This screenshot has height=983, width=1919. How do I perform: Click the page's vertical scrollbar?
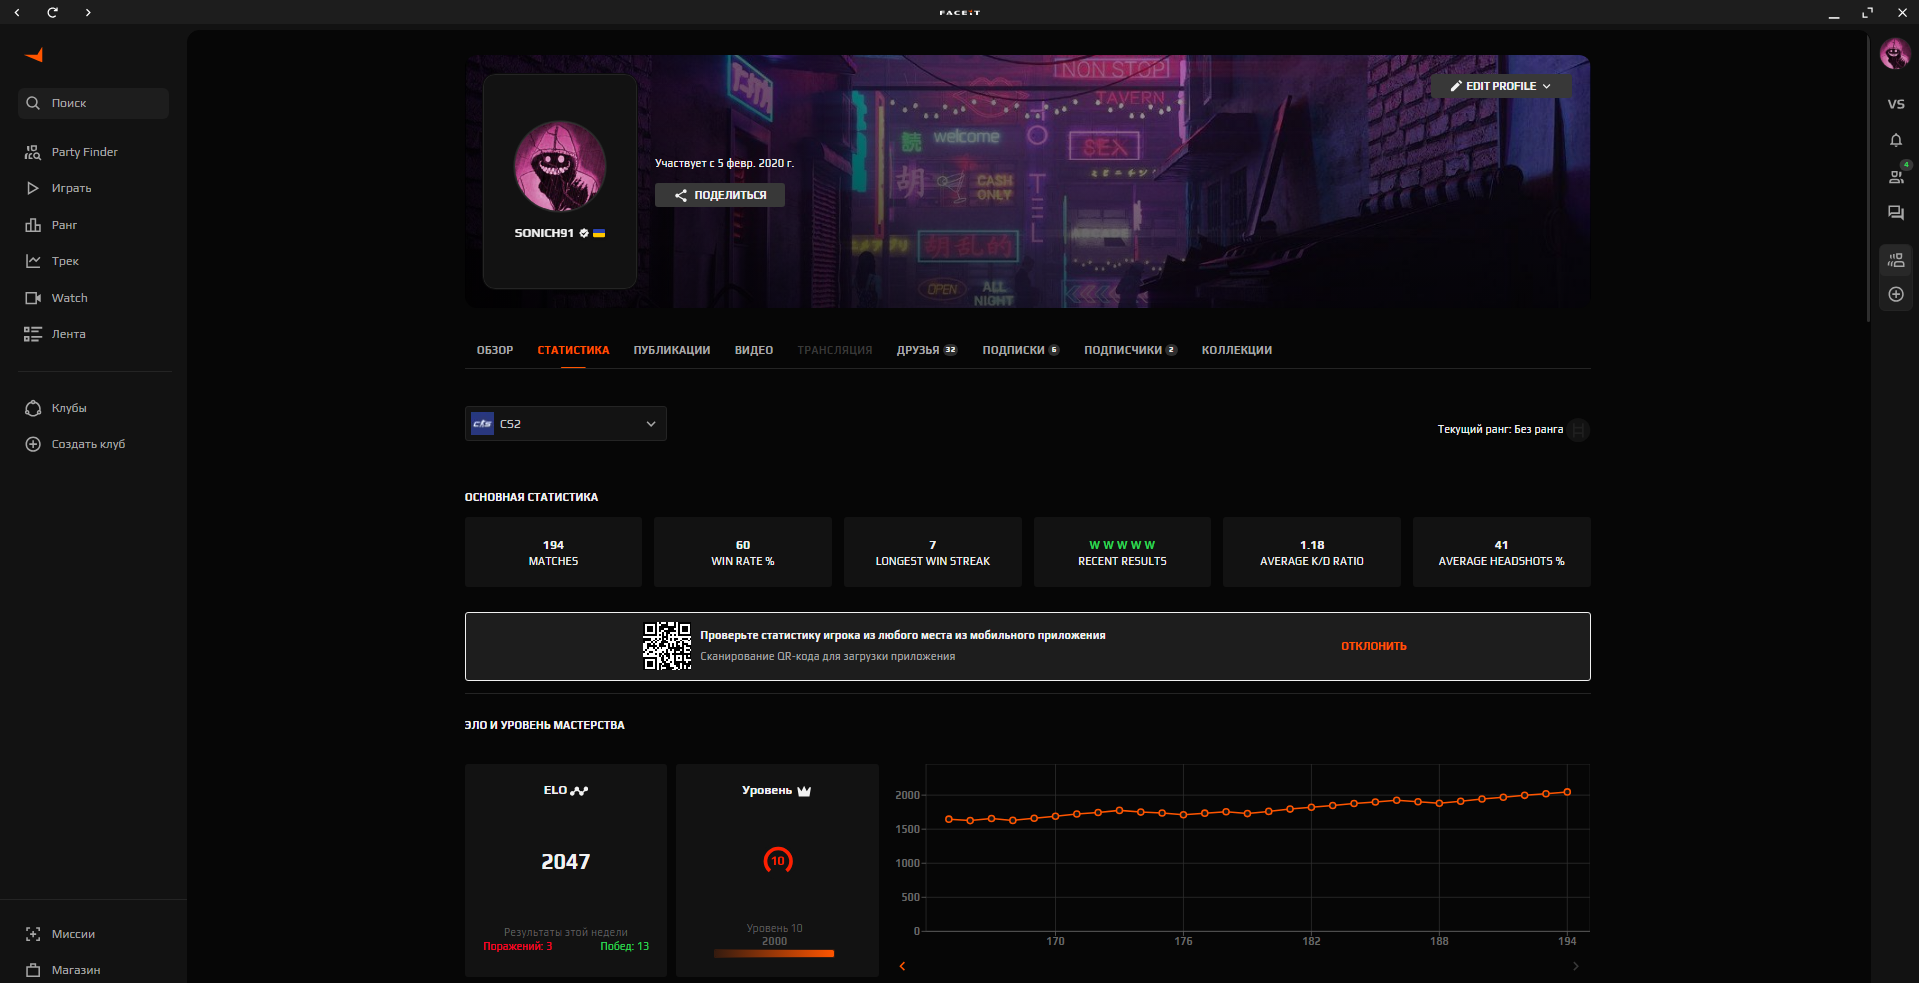(1868, 180)
